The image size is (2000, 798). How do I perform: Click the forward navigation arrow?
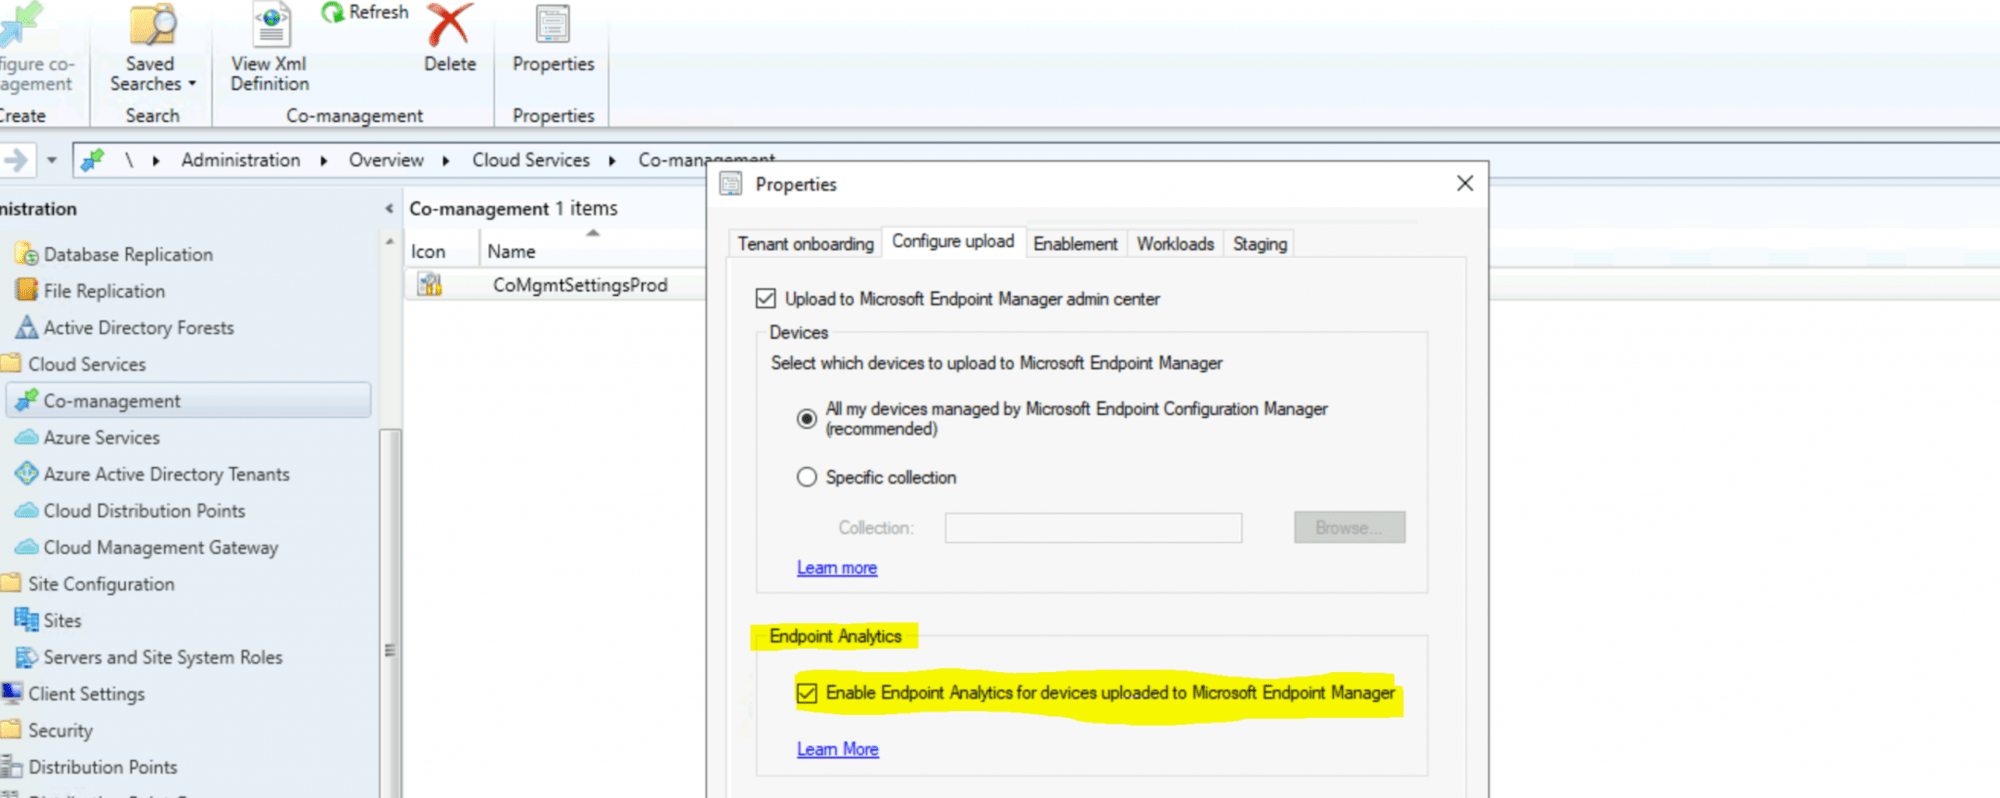(16, 160)
